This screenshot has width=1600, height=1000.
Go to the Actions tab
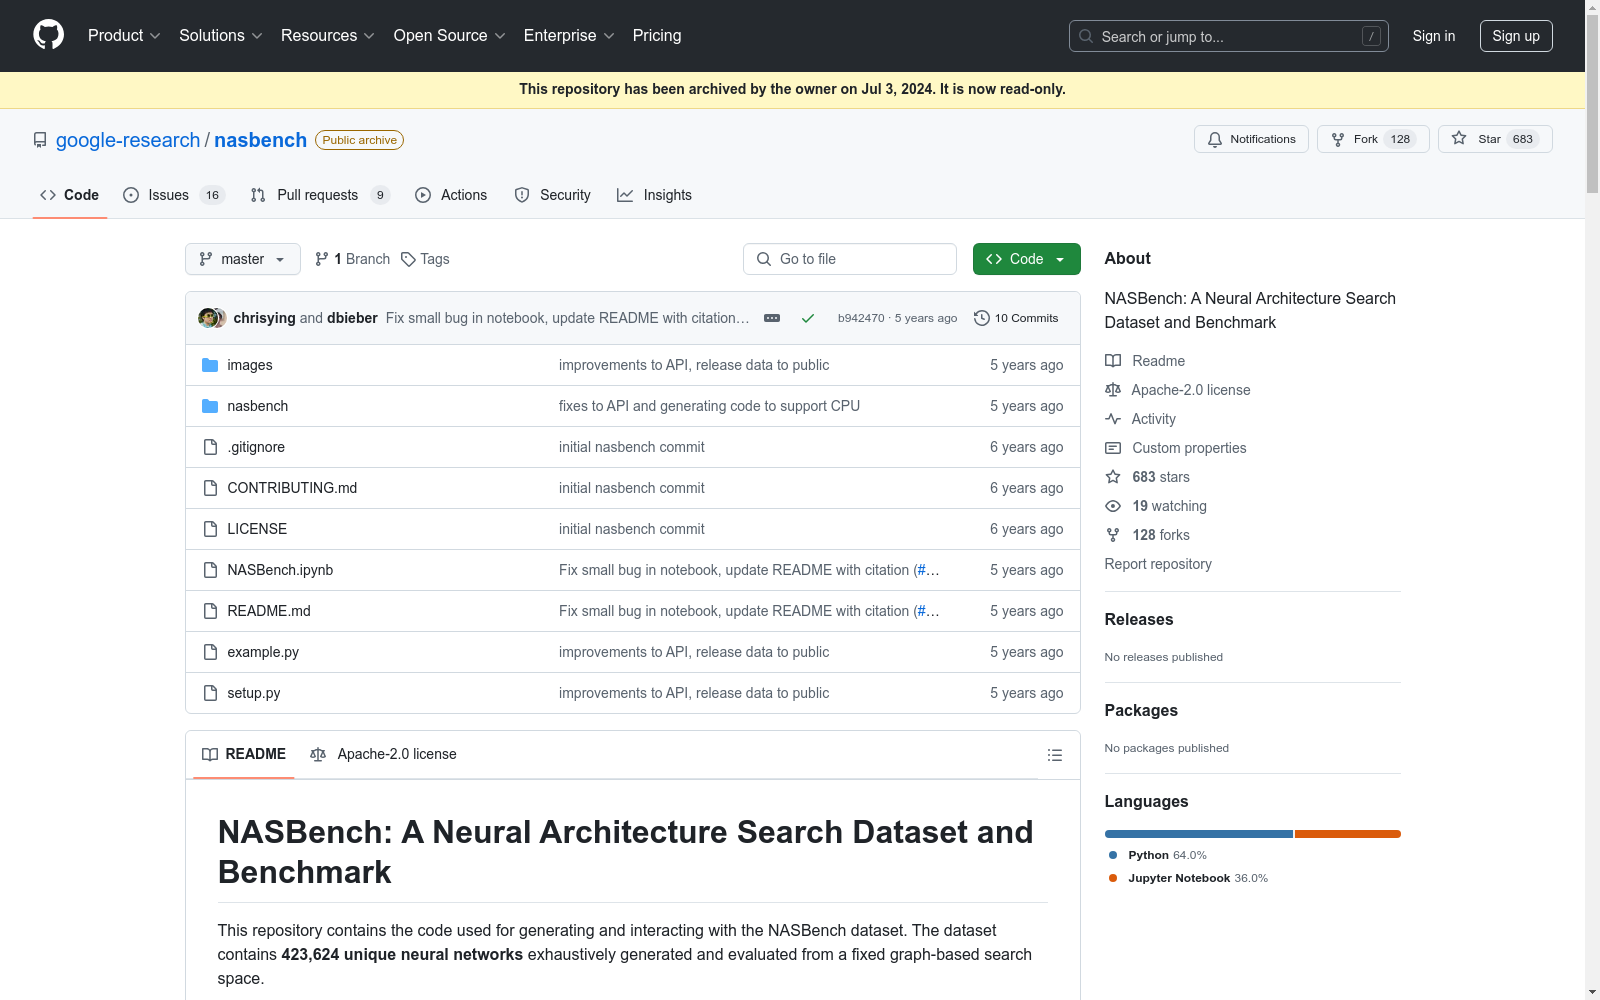(x=451, y=195)
